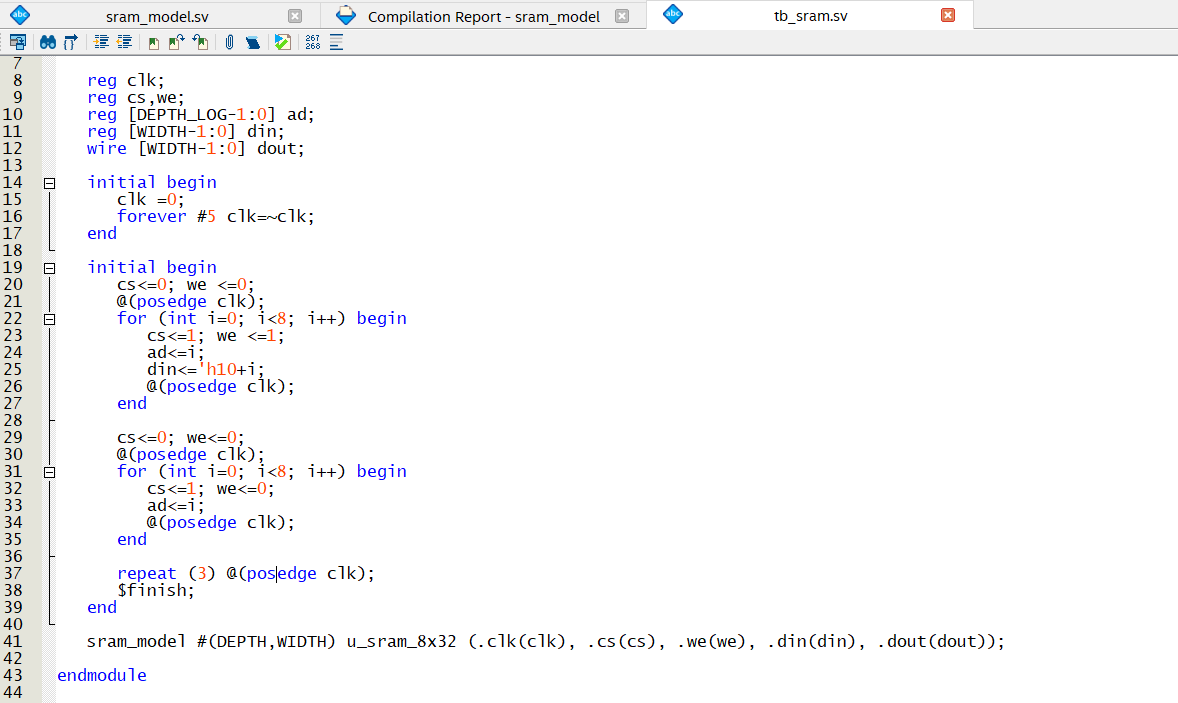Click 'reg cs,we;' declaration
The width and height of the screenshot is (1178, 703).
135,98
